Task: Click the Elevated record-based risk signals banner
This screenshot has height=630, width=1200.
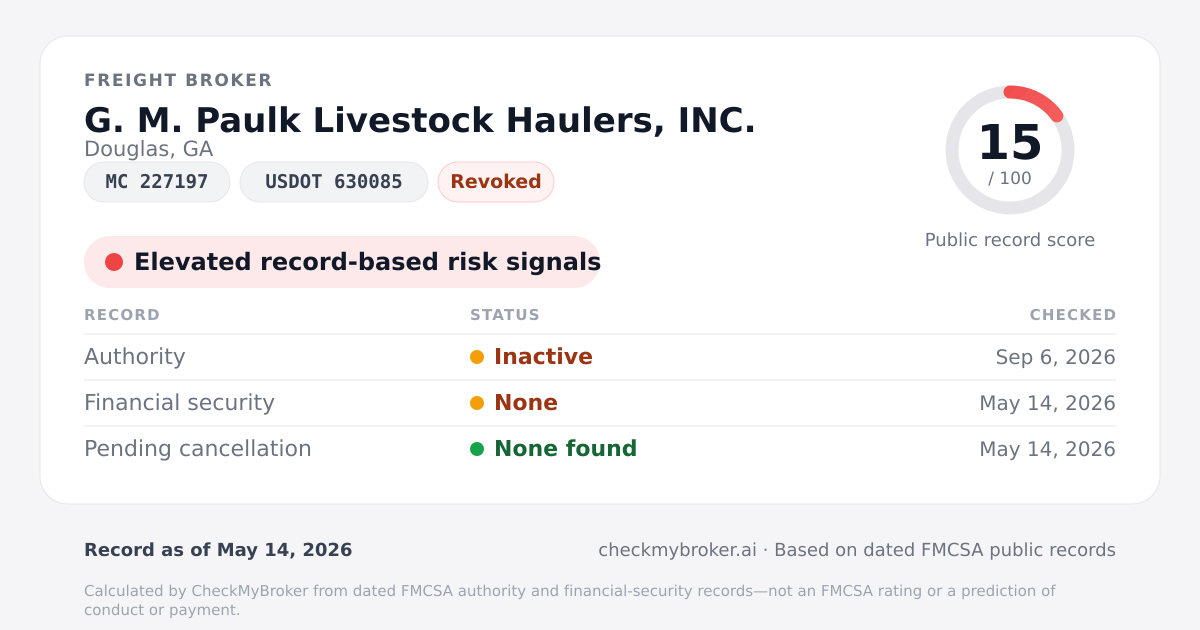Action: tap(342, 262)
